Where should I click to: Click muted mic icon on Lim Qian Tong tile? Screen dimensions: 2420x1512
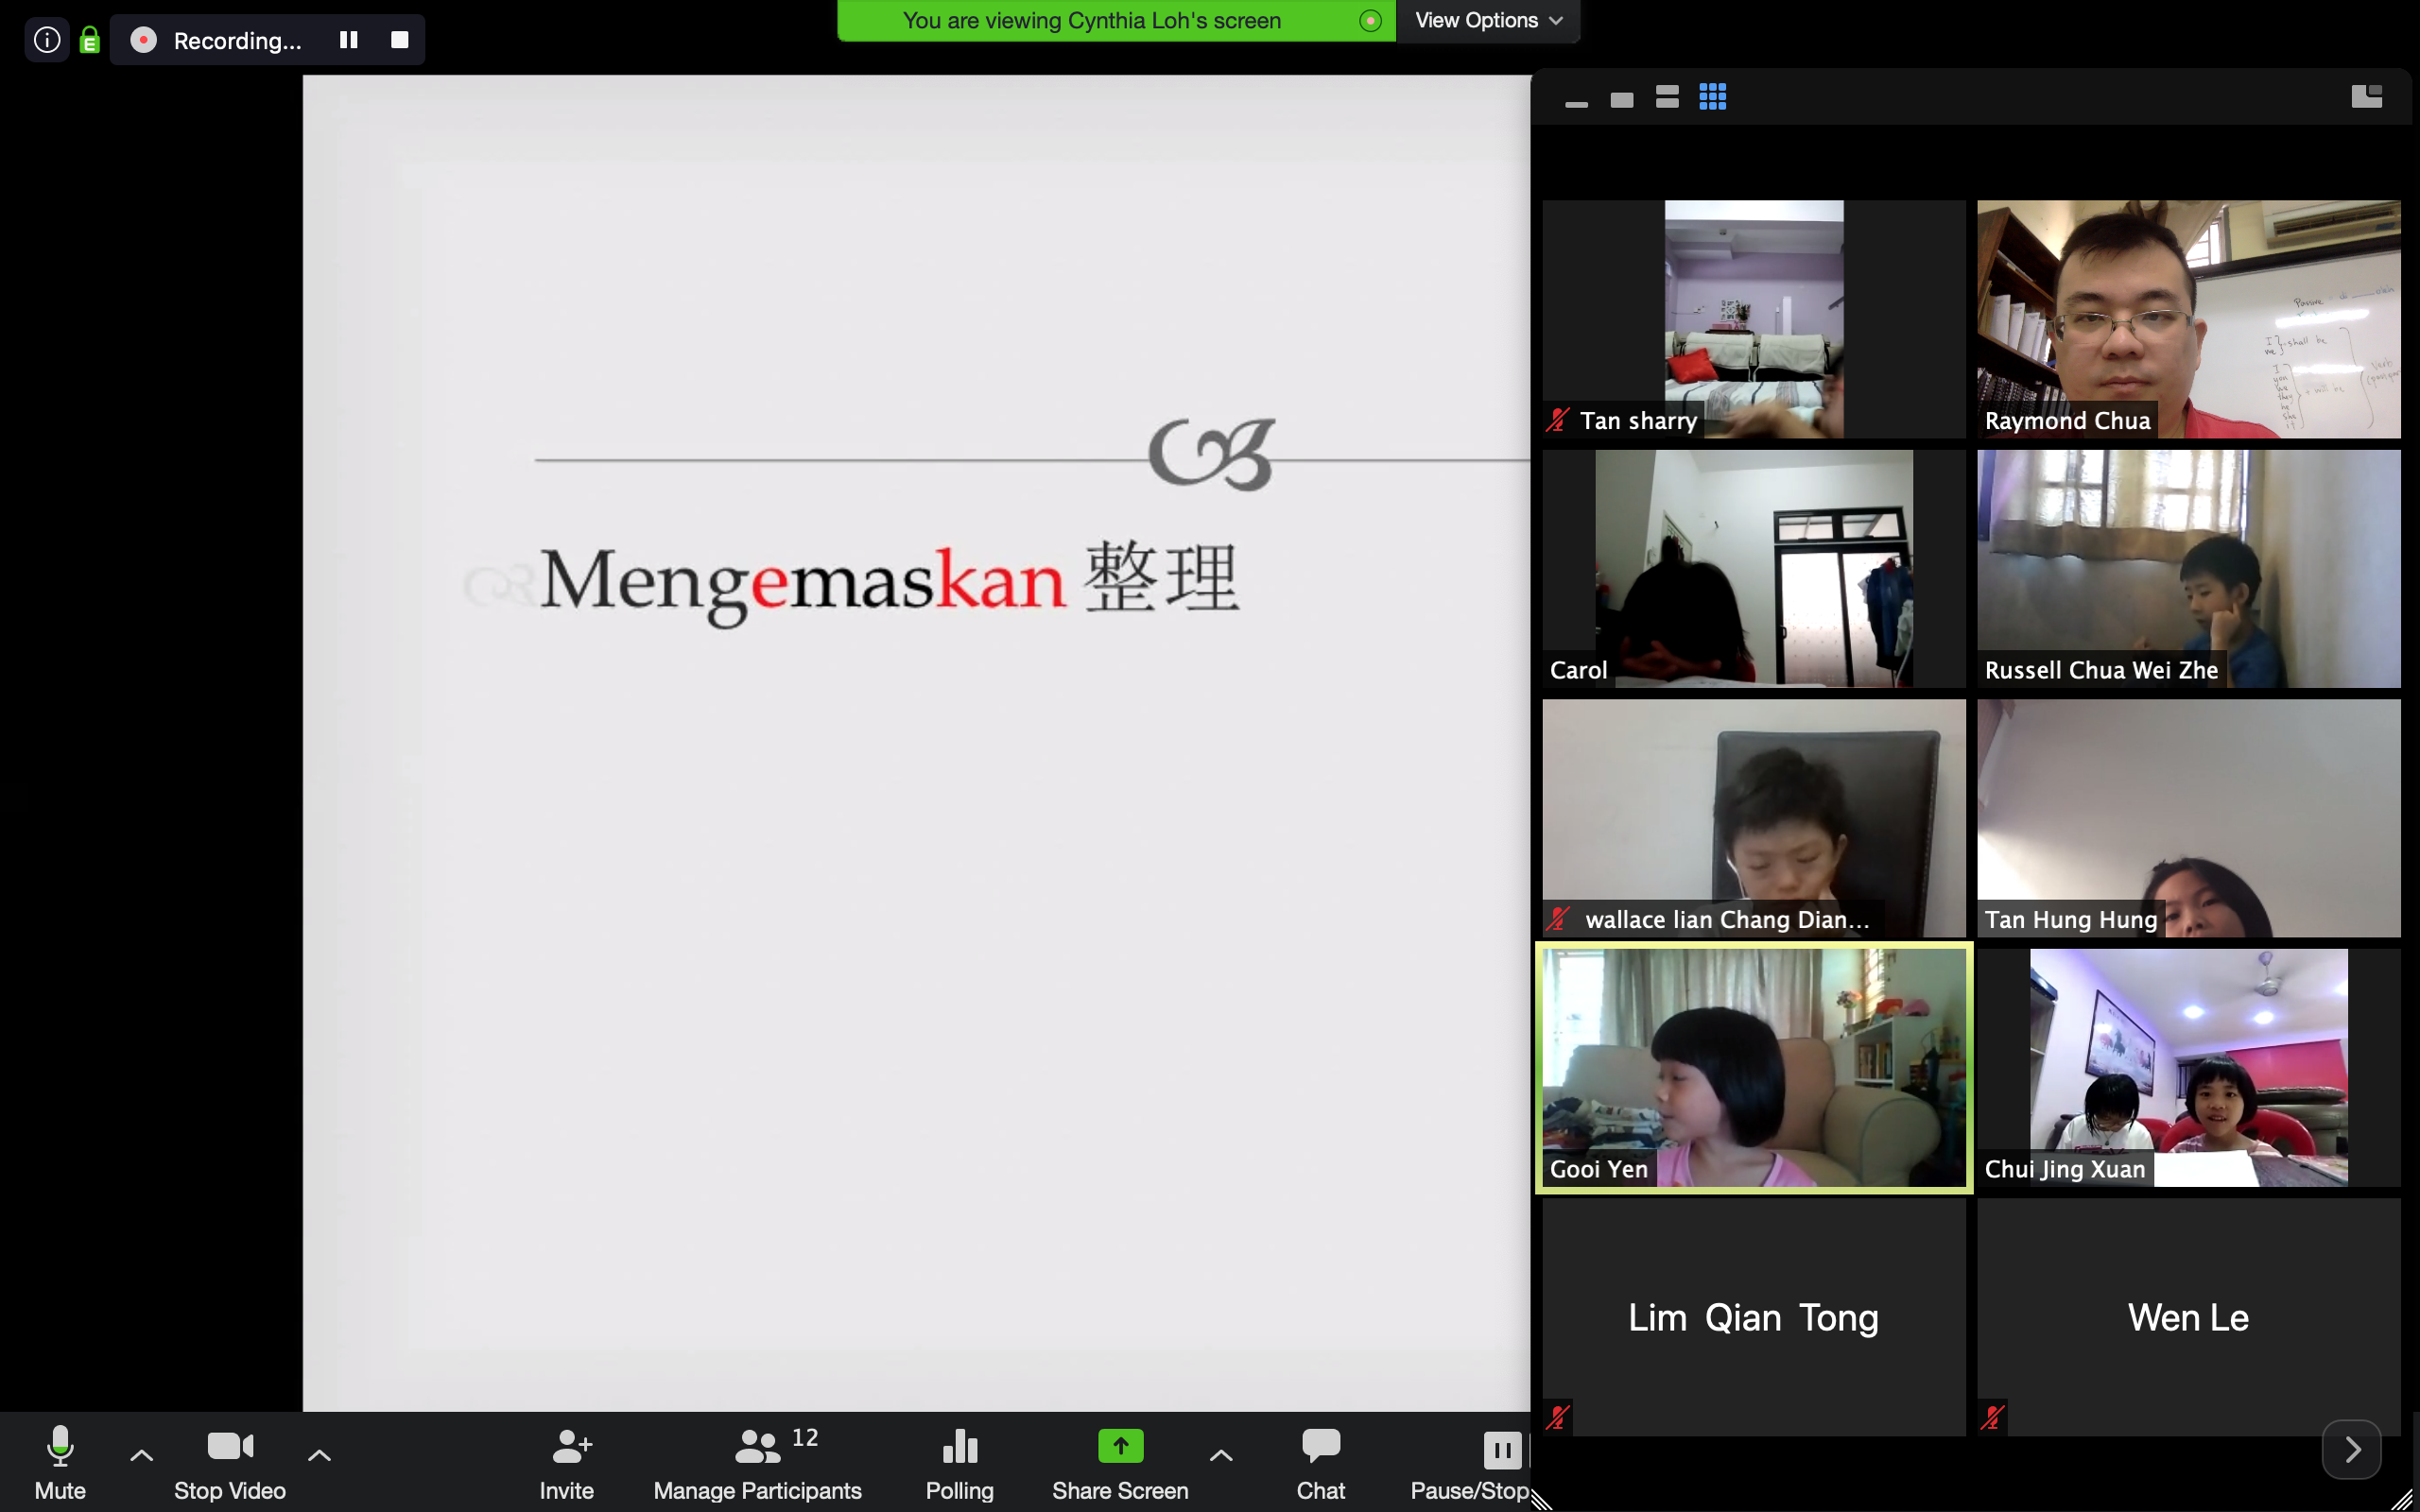(1558, 1417)
